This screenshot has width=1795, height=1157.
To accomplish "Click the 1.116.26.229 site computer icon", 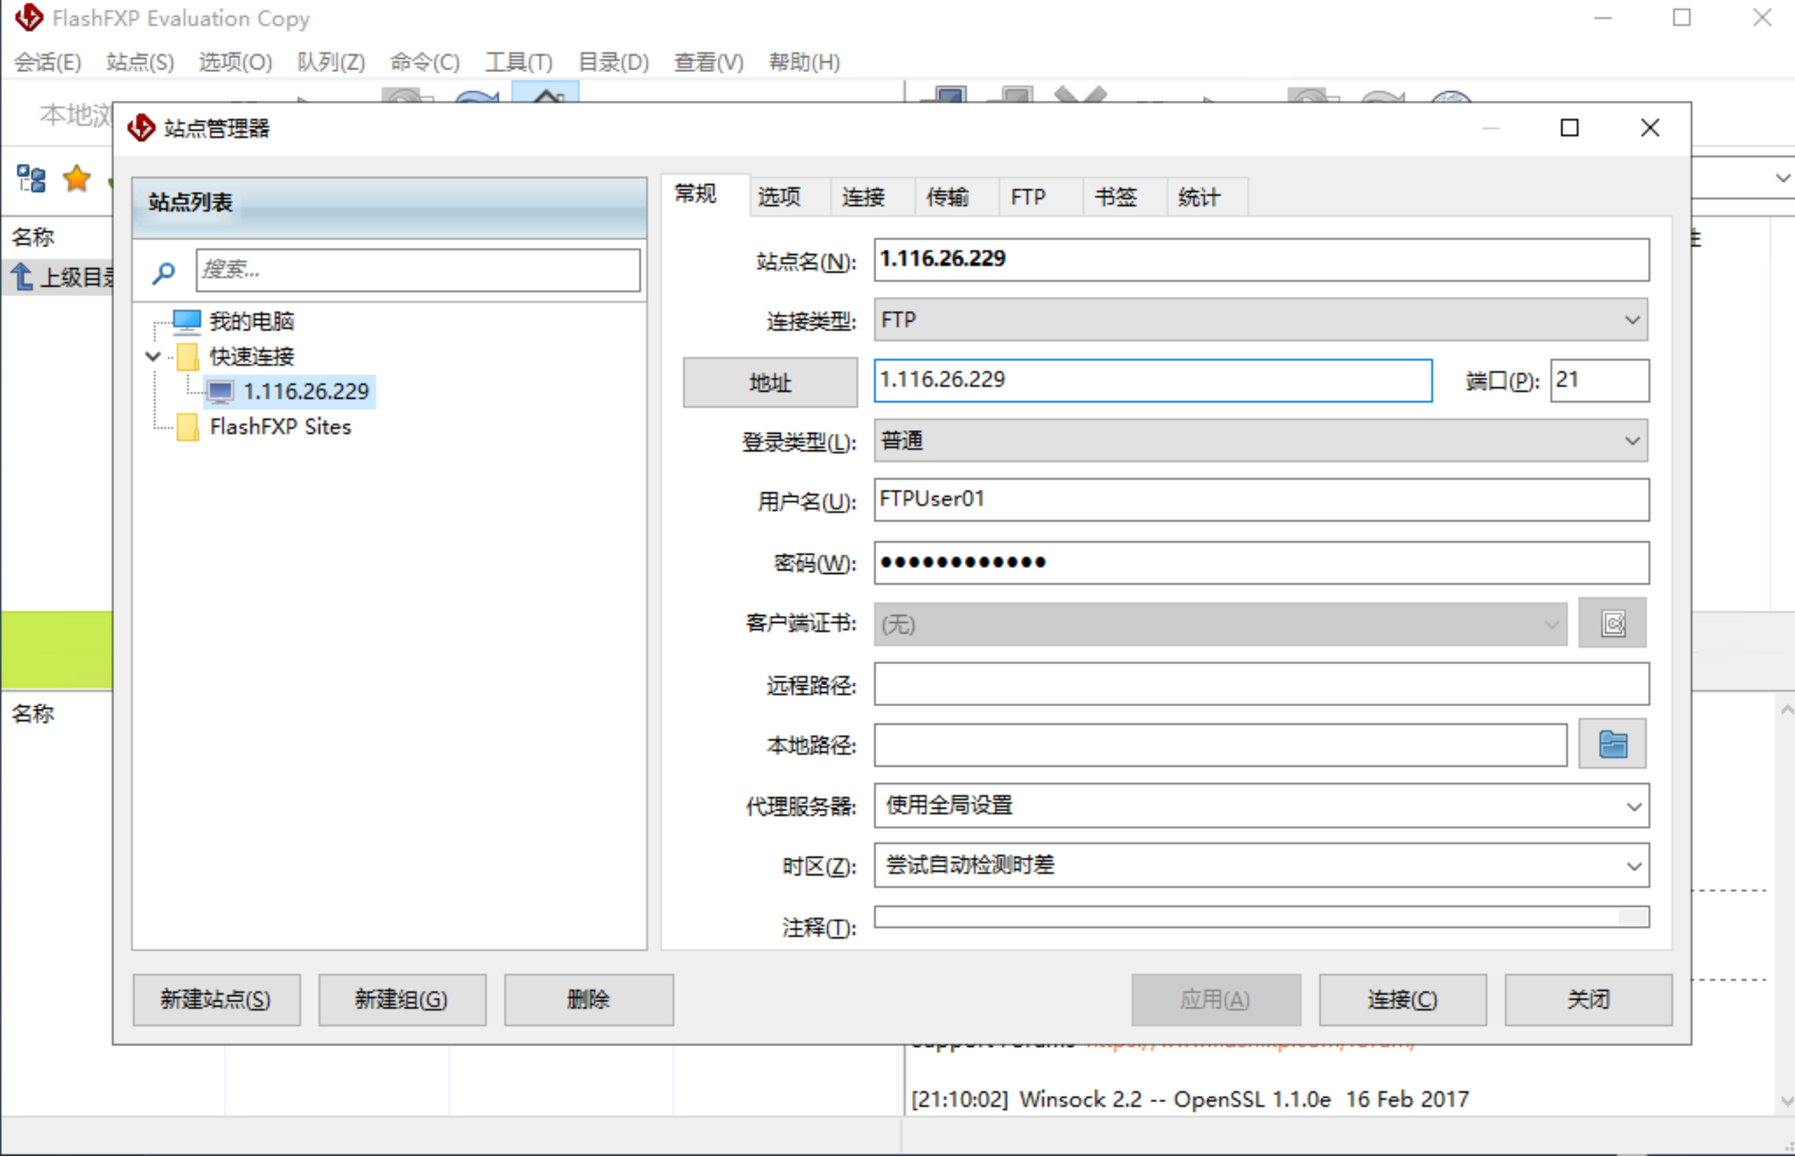I will point(221,391).
